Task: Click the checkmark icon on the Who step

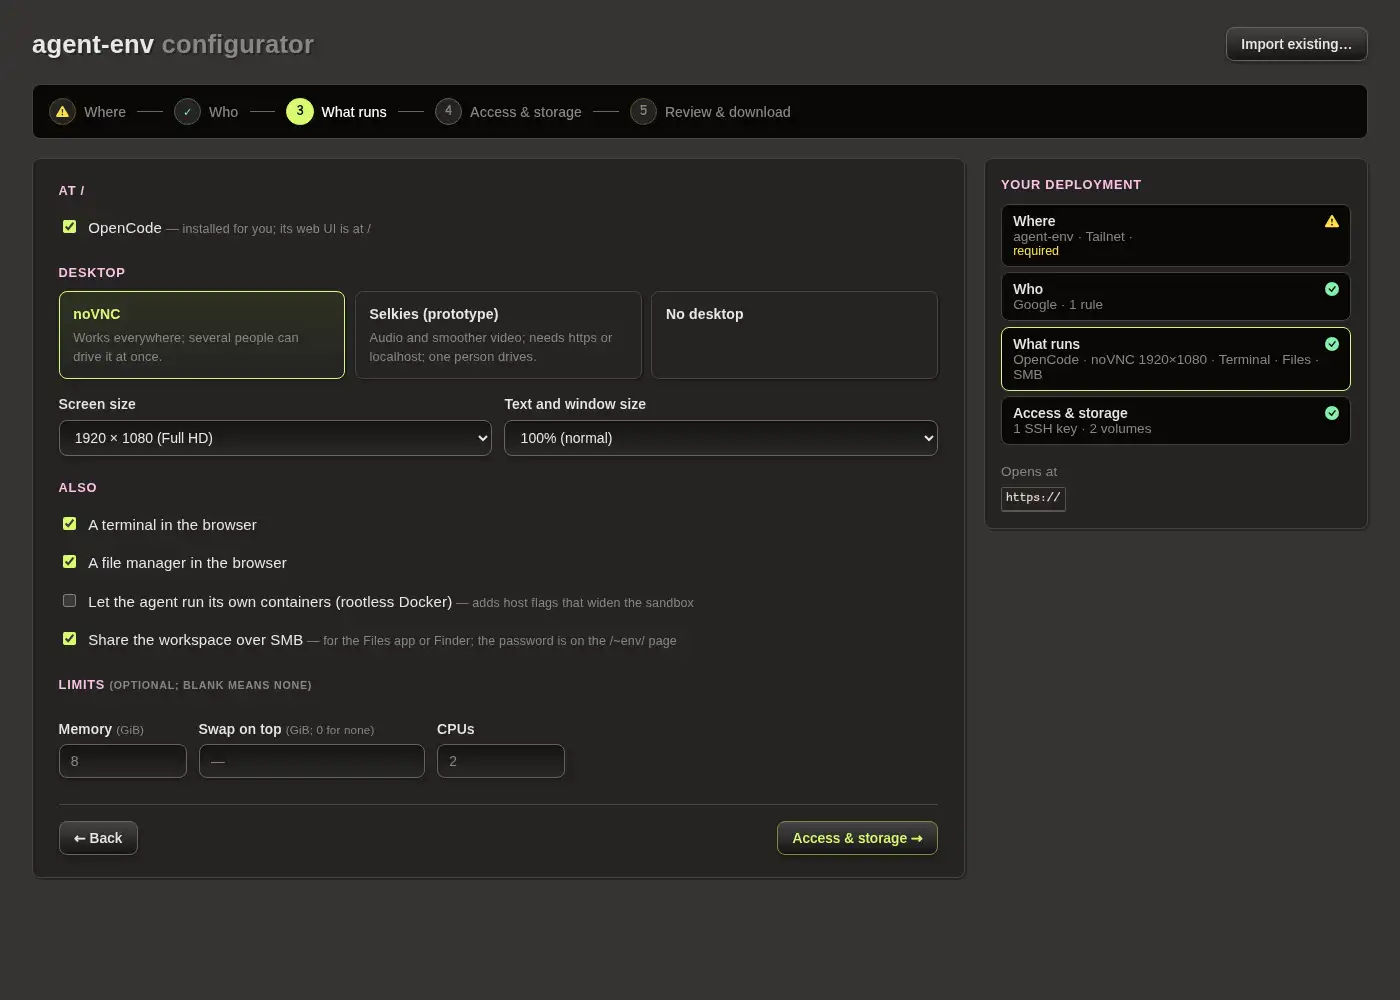Action: 187,112
